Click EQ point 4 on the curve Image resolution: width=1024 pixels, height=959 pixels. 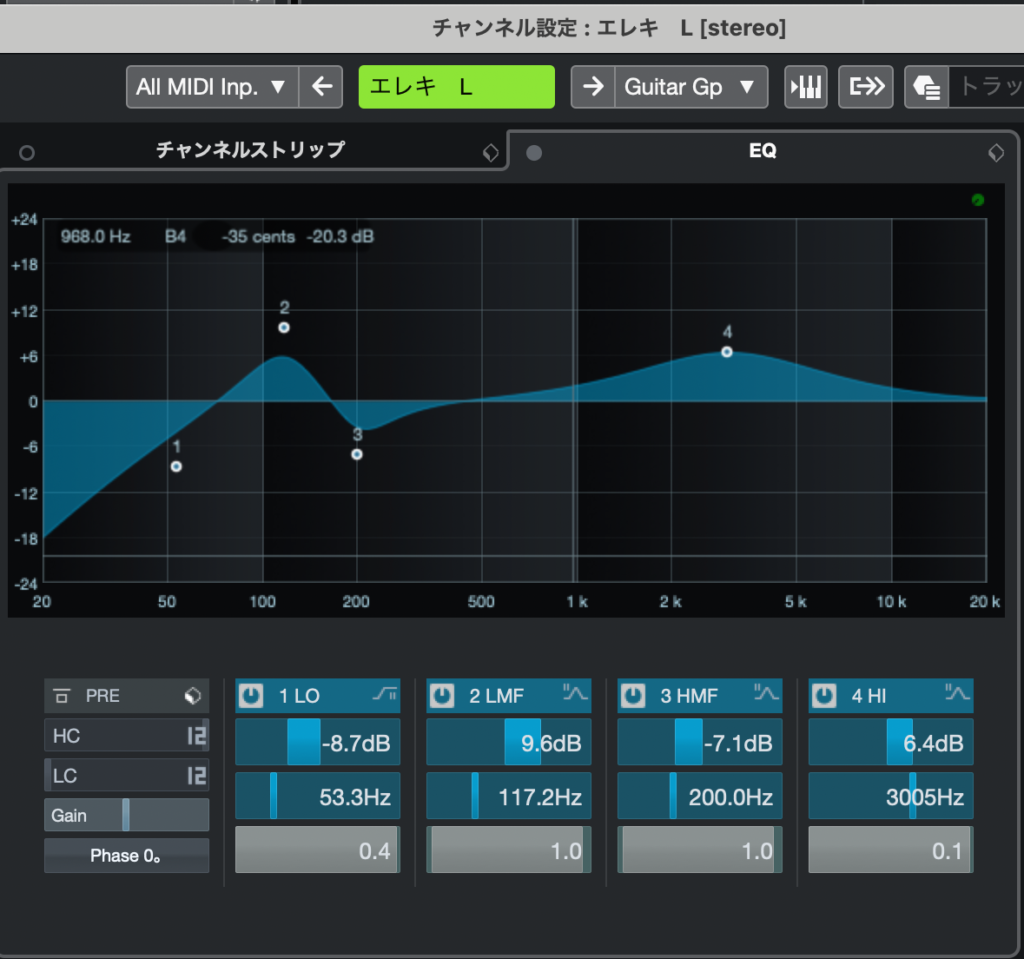(727, 352)
